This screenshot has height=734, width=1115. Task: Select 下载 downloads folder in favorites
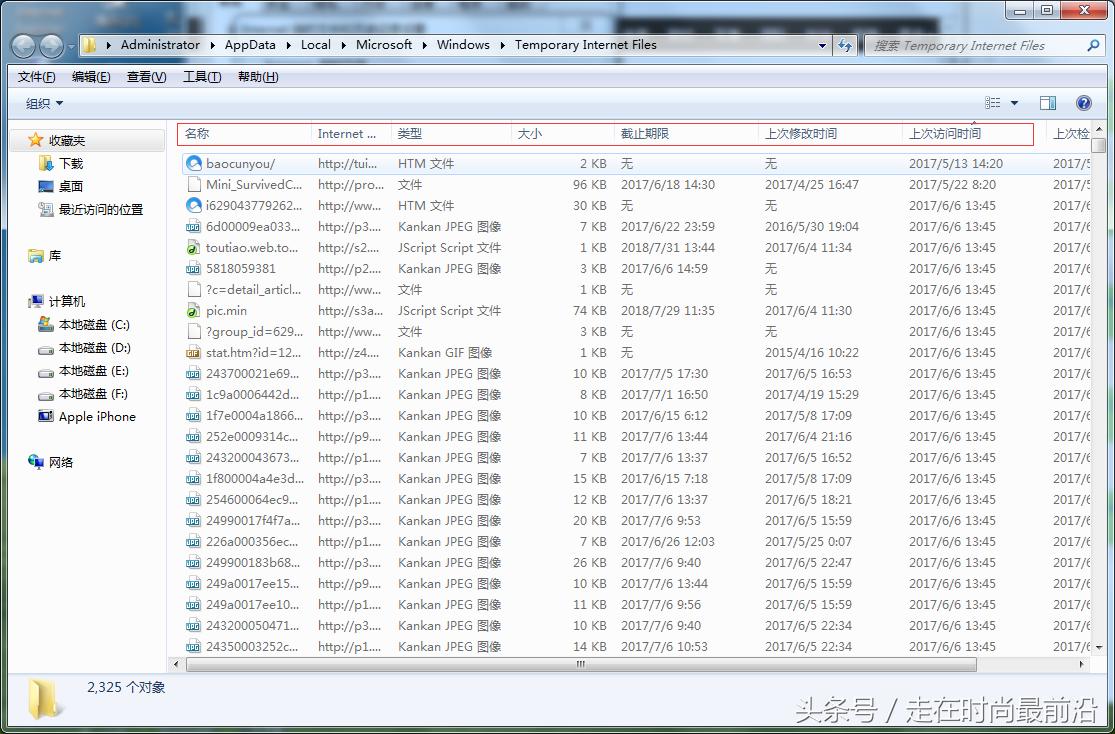[x=70, y=163]
